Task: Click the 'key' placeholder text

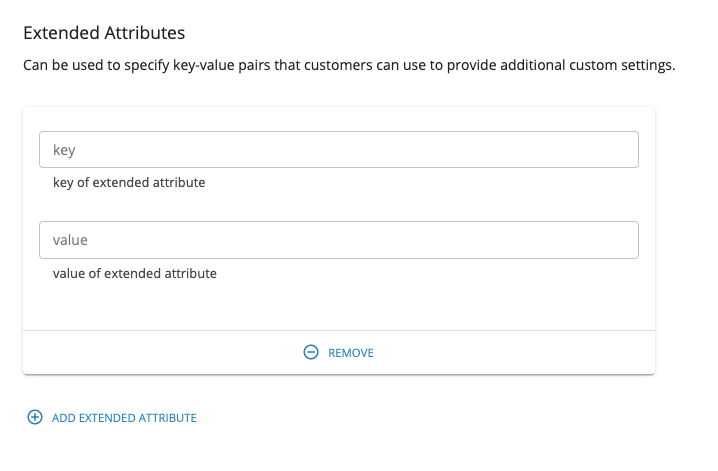Action: pyautogui.click(x=64, y=150)
